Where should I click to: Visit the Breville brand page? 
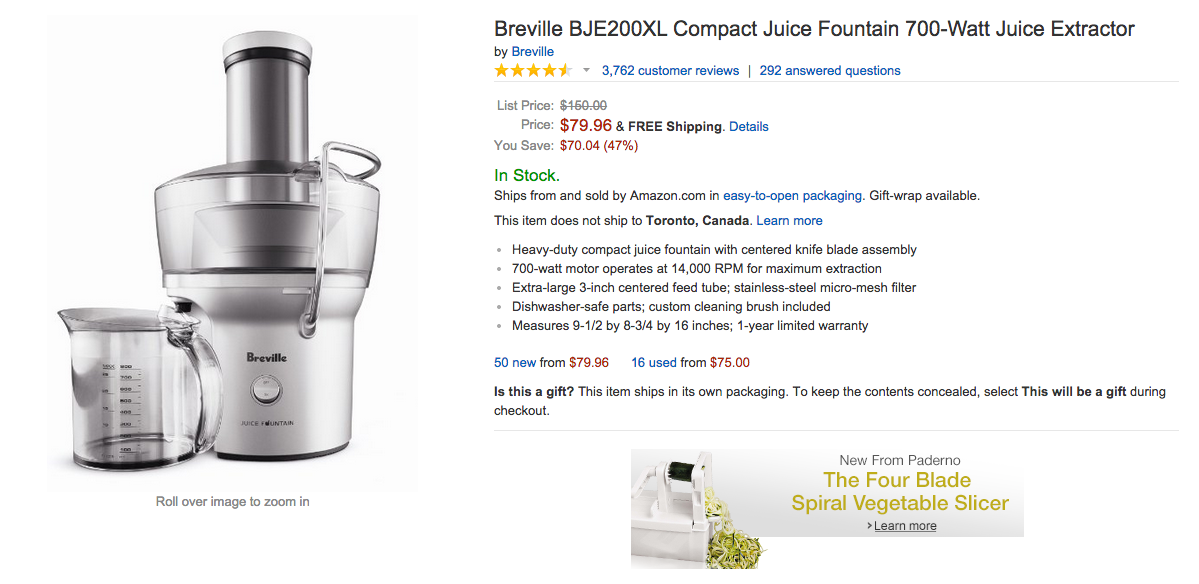(532, 51)
